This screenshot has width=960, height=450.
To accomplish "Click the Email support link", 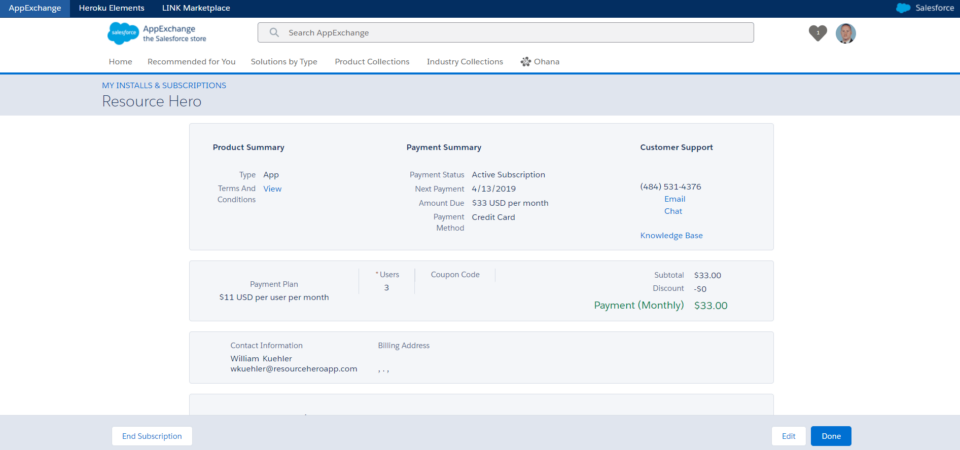I will [x=675, y=199].
